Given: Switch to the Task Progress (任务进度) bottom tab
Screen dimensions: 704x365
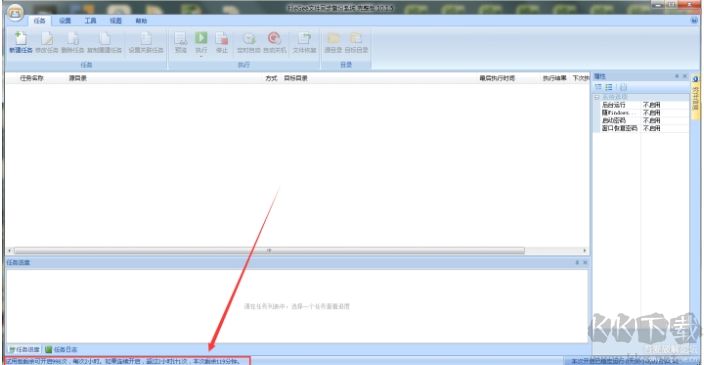Looking at the screenshot, I should [24, 349].
